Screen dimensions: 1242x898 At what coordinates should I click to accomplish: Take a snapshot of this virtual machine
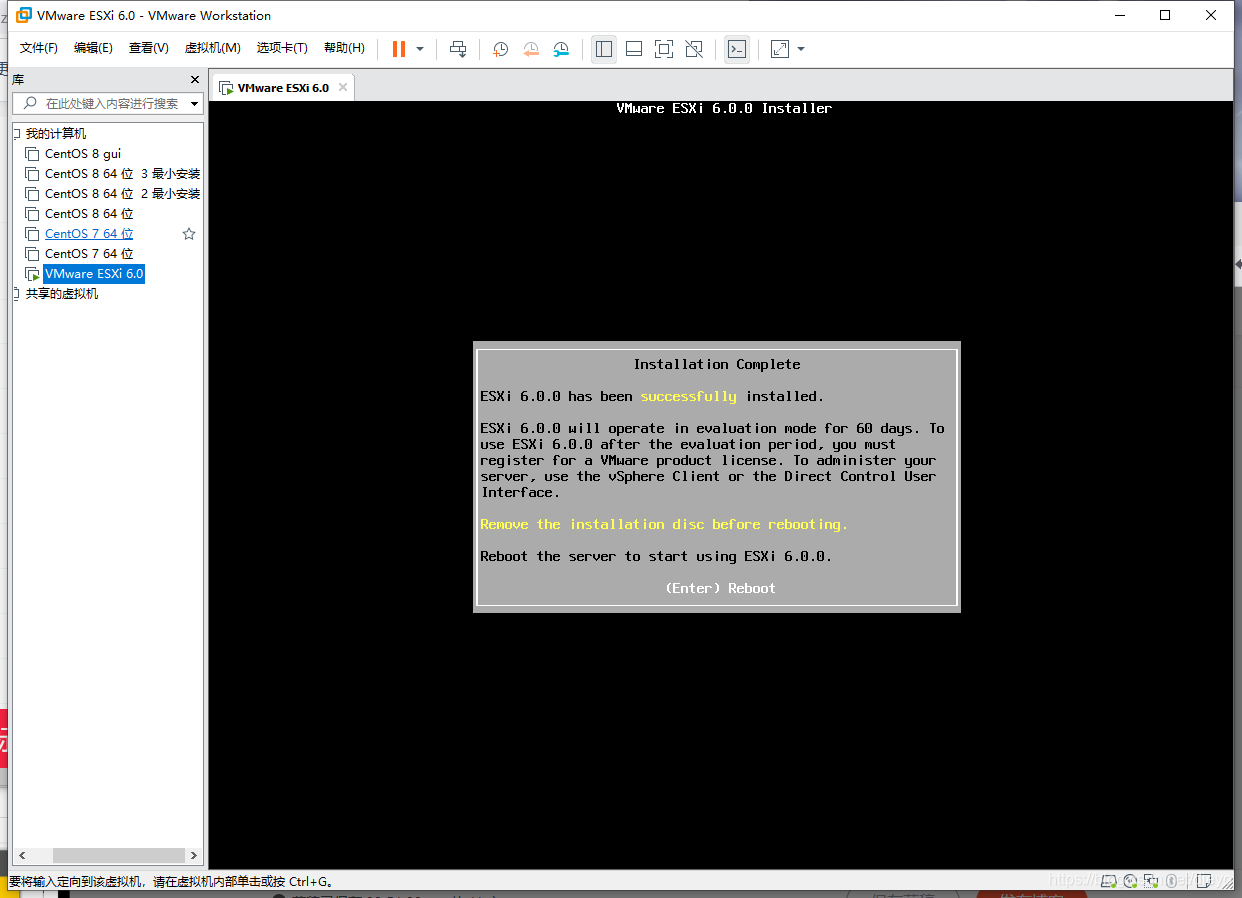501,49
